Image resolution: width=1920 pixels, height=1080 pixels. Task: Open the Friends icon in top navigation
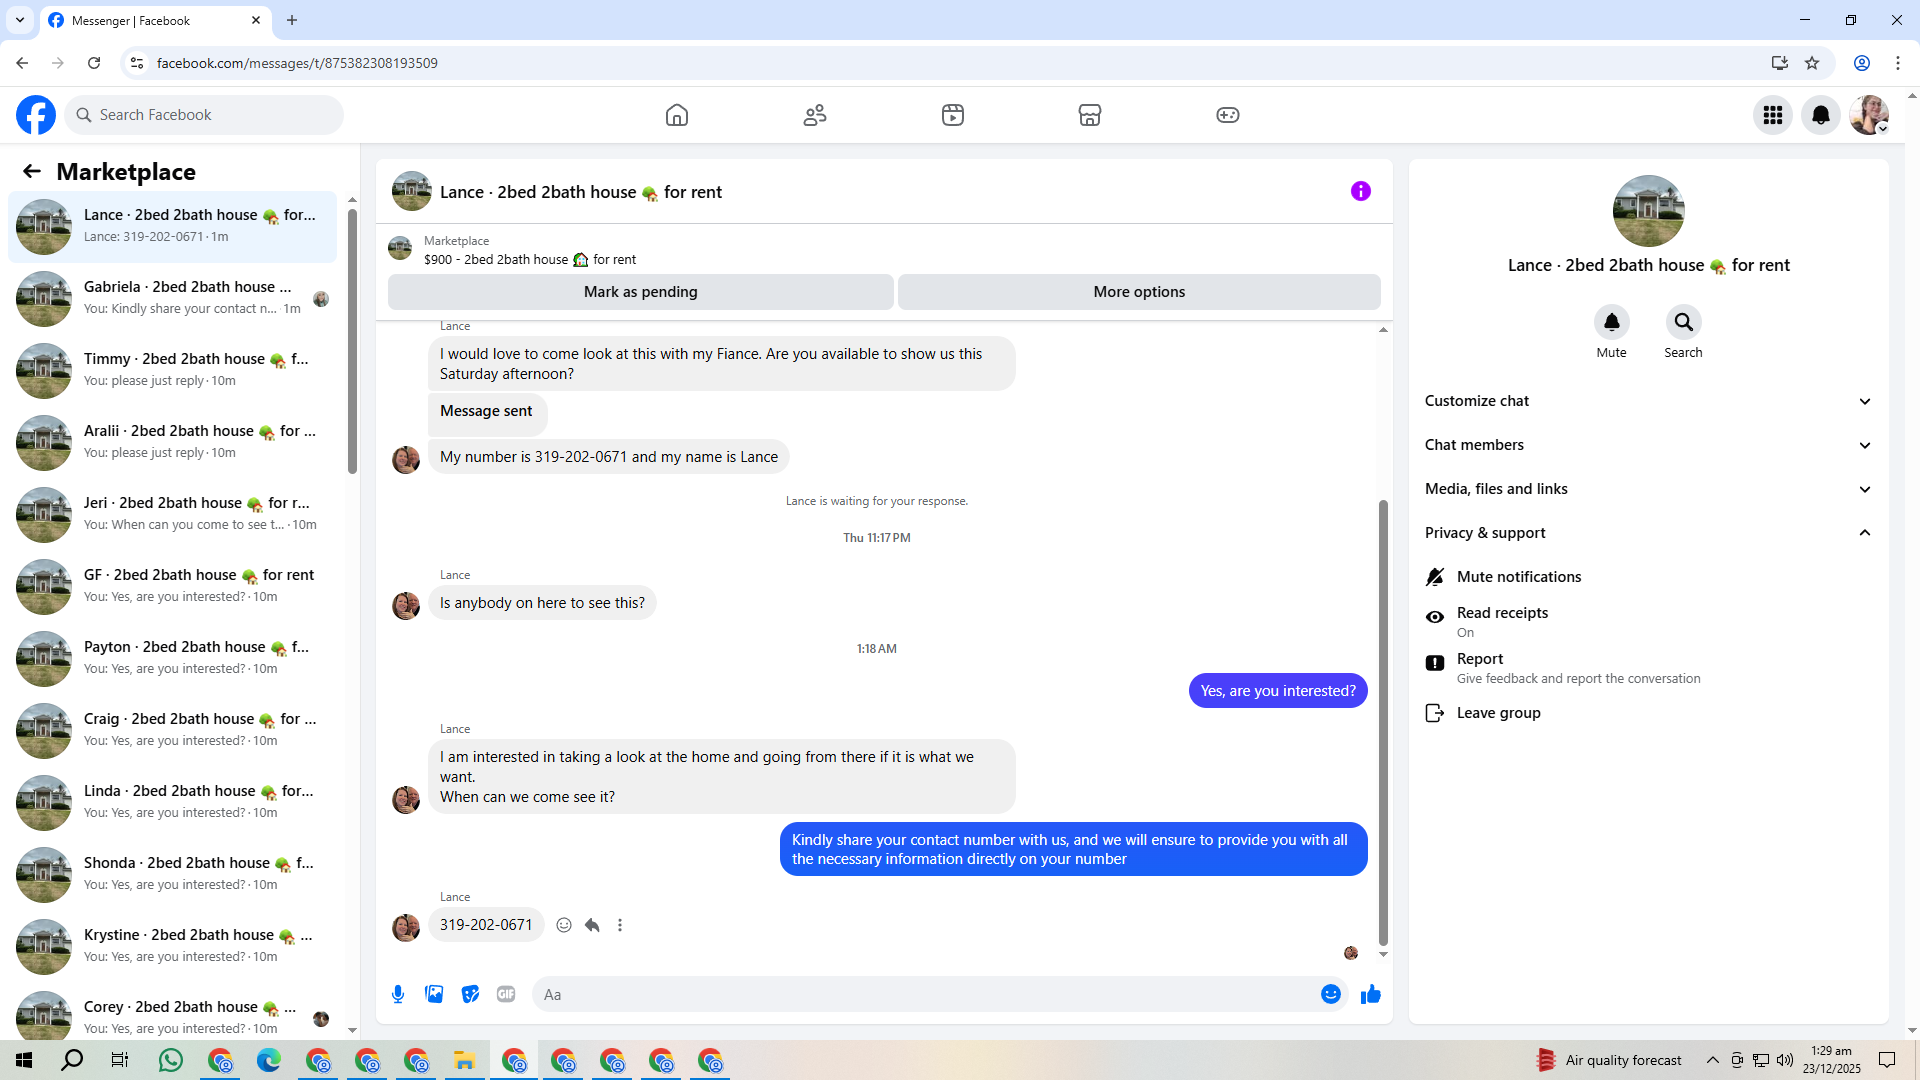click(x=815, y=115)
